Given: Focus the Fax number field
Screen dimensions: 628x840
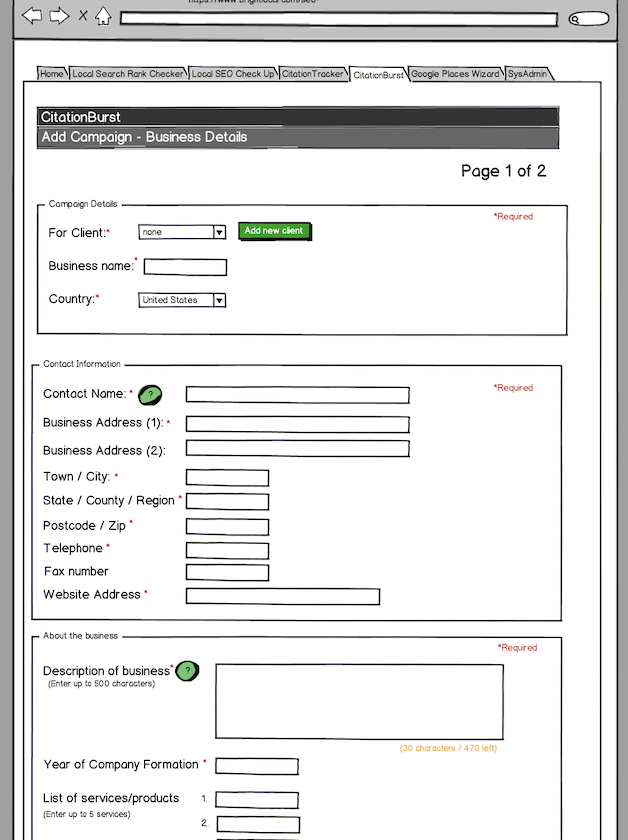Looking at the screenshot, I should tap(227, 573).
